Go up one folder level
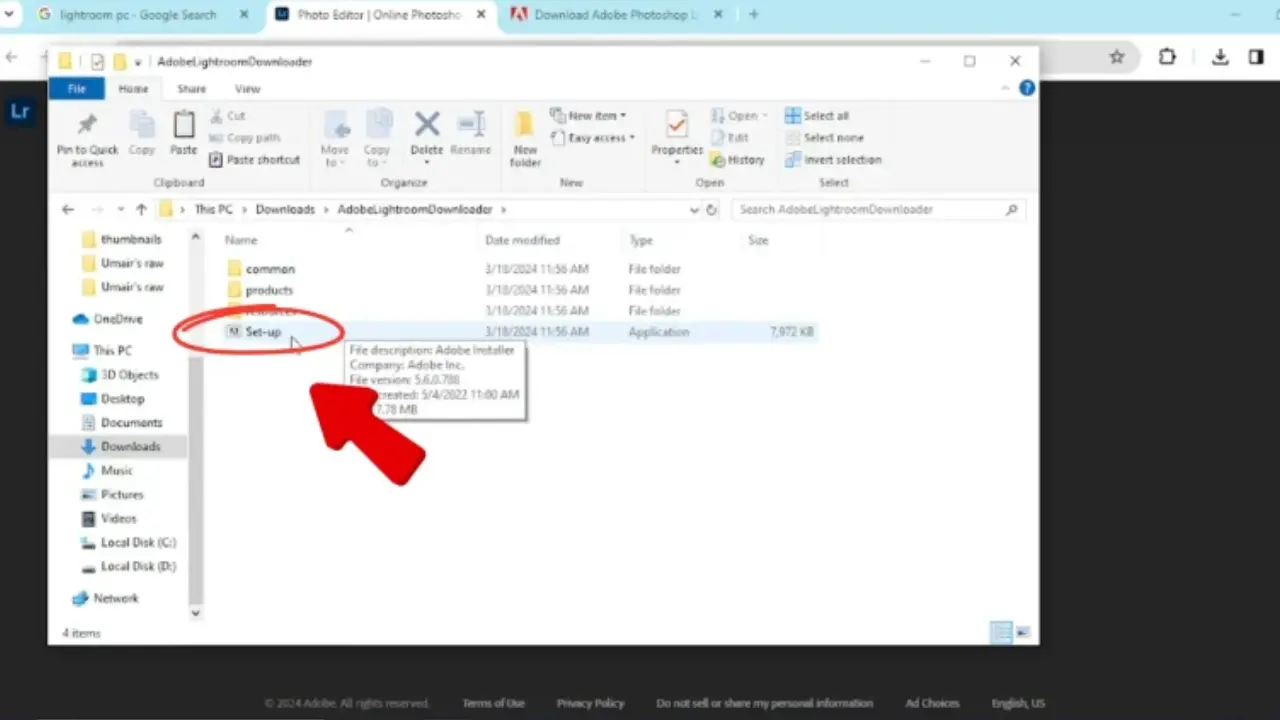Viewport: 1280px width, 720px height. tap(141, 210)
